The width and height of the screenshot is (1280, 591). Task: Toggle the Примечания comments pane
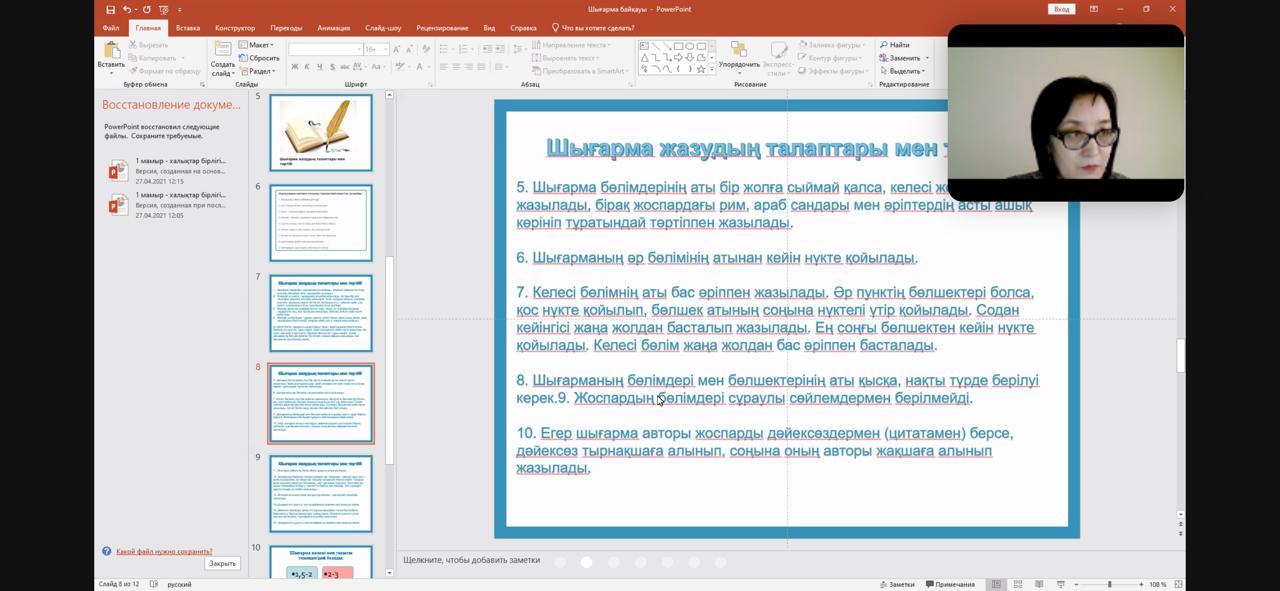point(950,584)
